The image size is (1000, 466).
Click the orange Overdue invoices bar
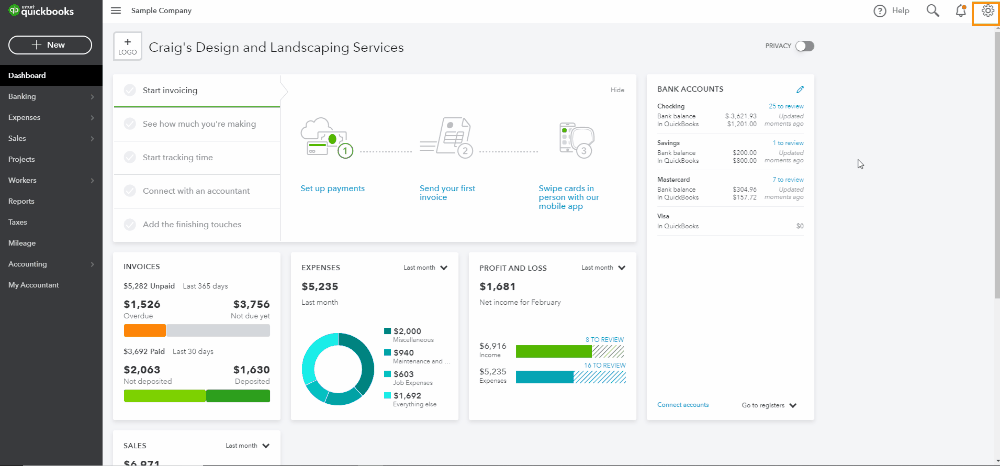tap(145, 330)
